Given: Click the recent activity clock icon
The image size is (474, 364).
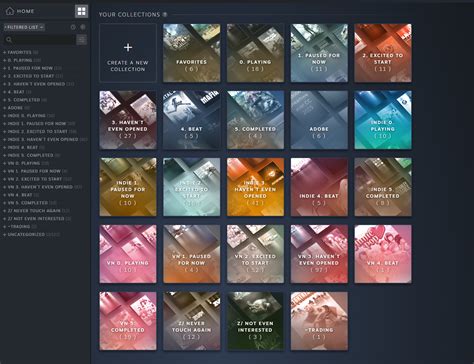Looking at the screenshot, I should click(x=73, y=27).
